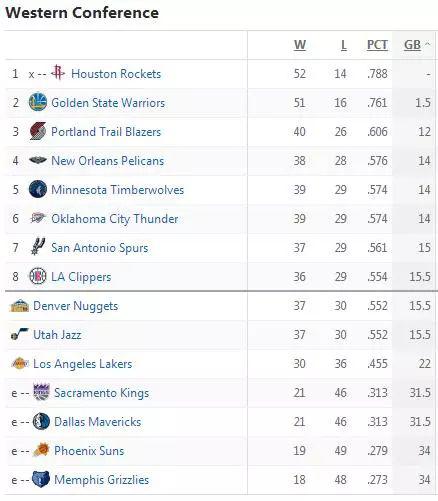This screenshot has width=438, height=501.
Task: Sort standings by the L column
Action: tap(344, 45)
